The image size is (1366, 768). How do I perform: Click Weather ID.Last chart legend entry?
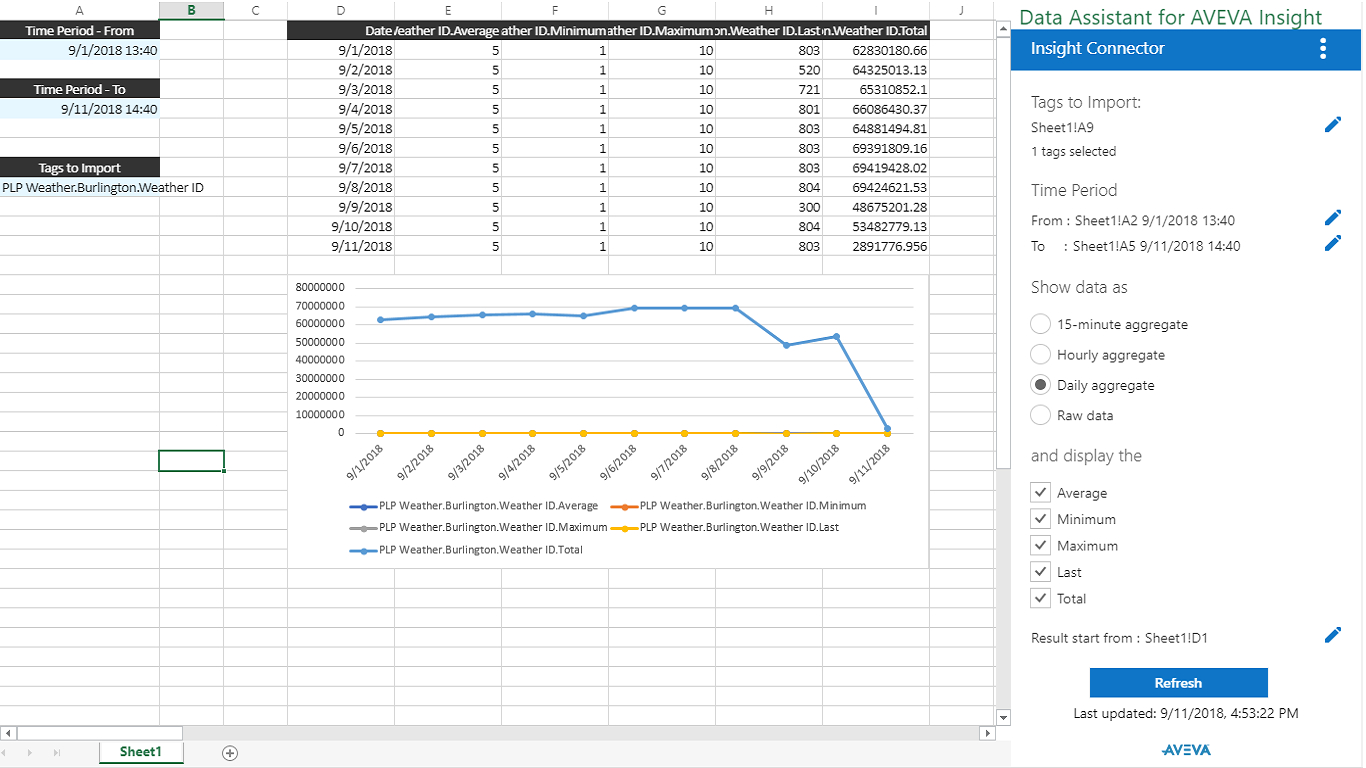coord(724,527)
